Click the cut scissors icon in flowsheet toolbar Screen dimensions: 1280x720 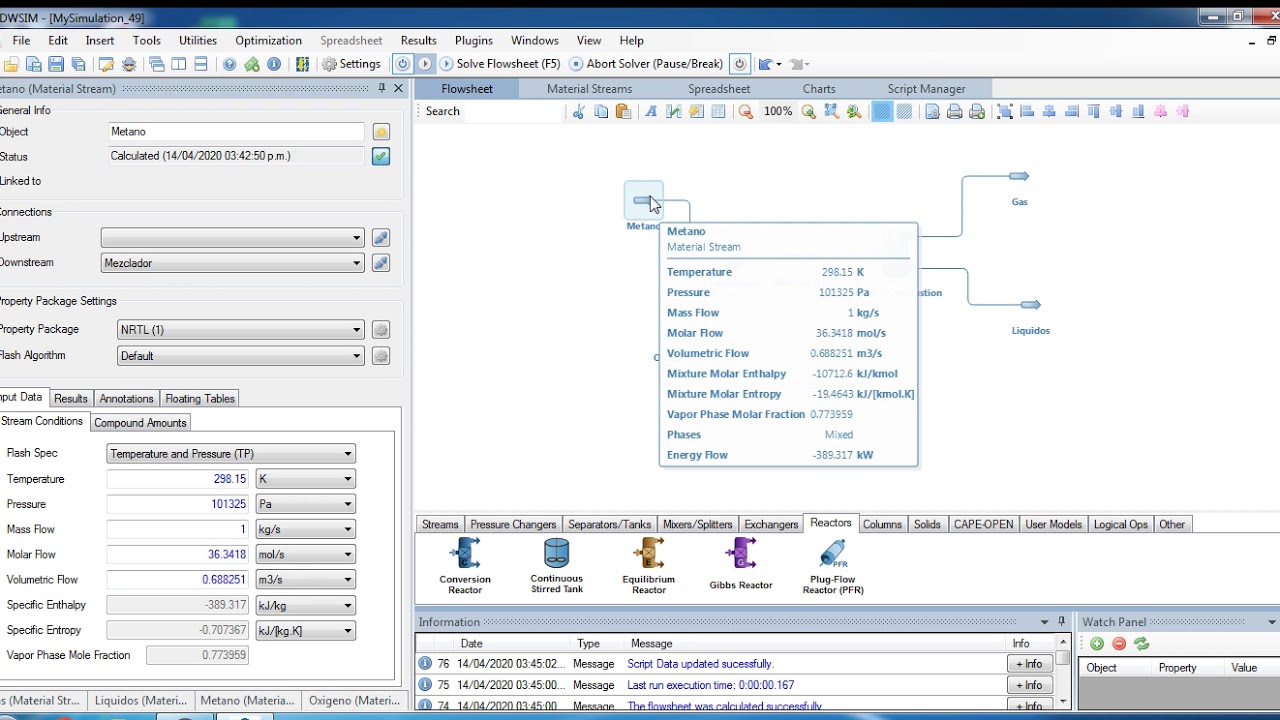[x=578, y=112]
